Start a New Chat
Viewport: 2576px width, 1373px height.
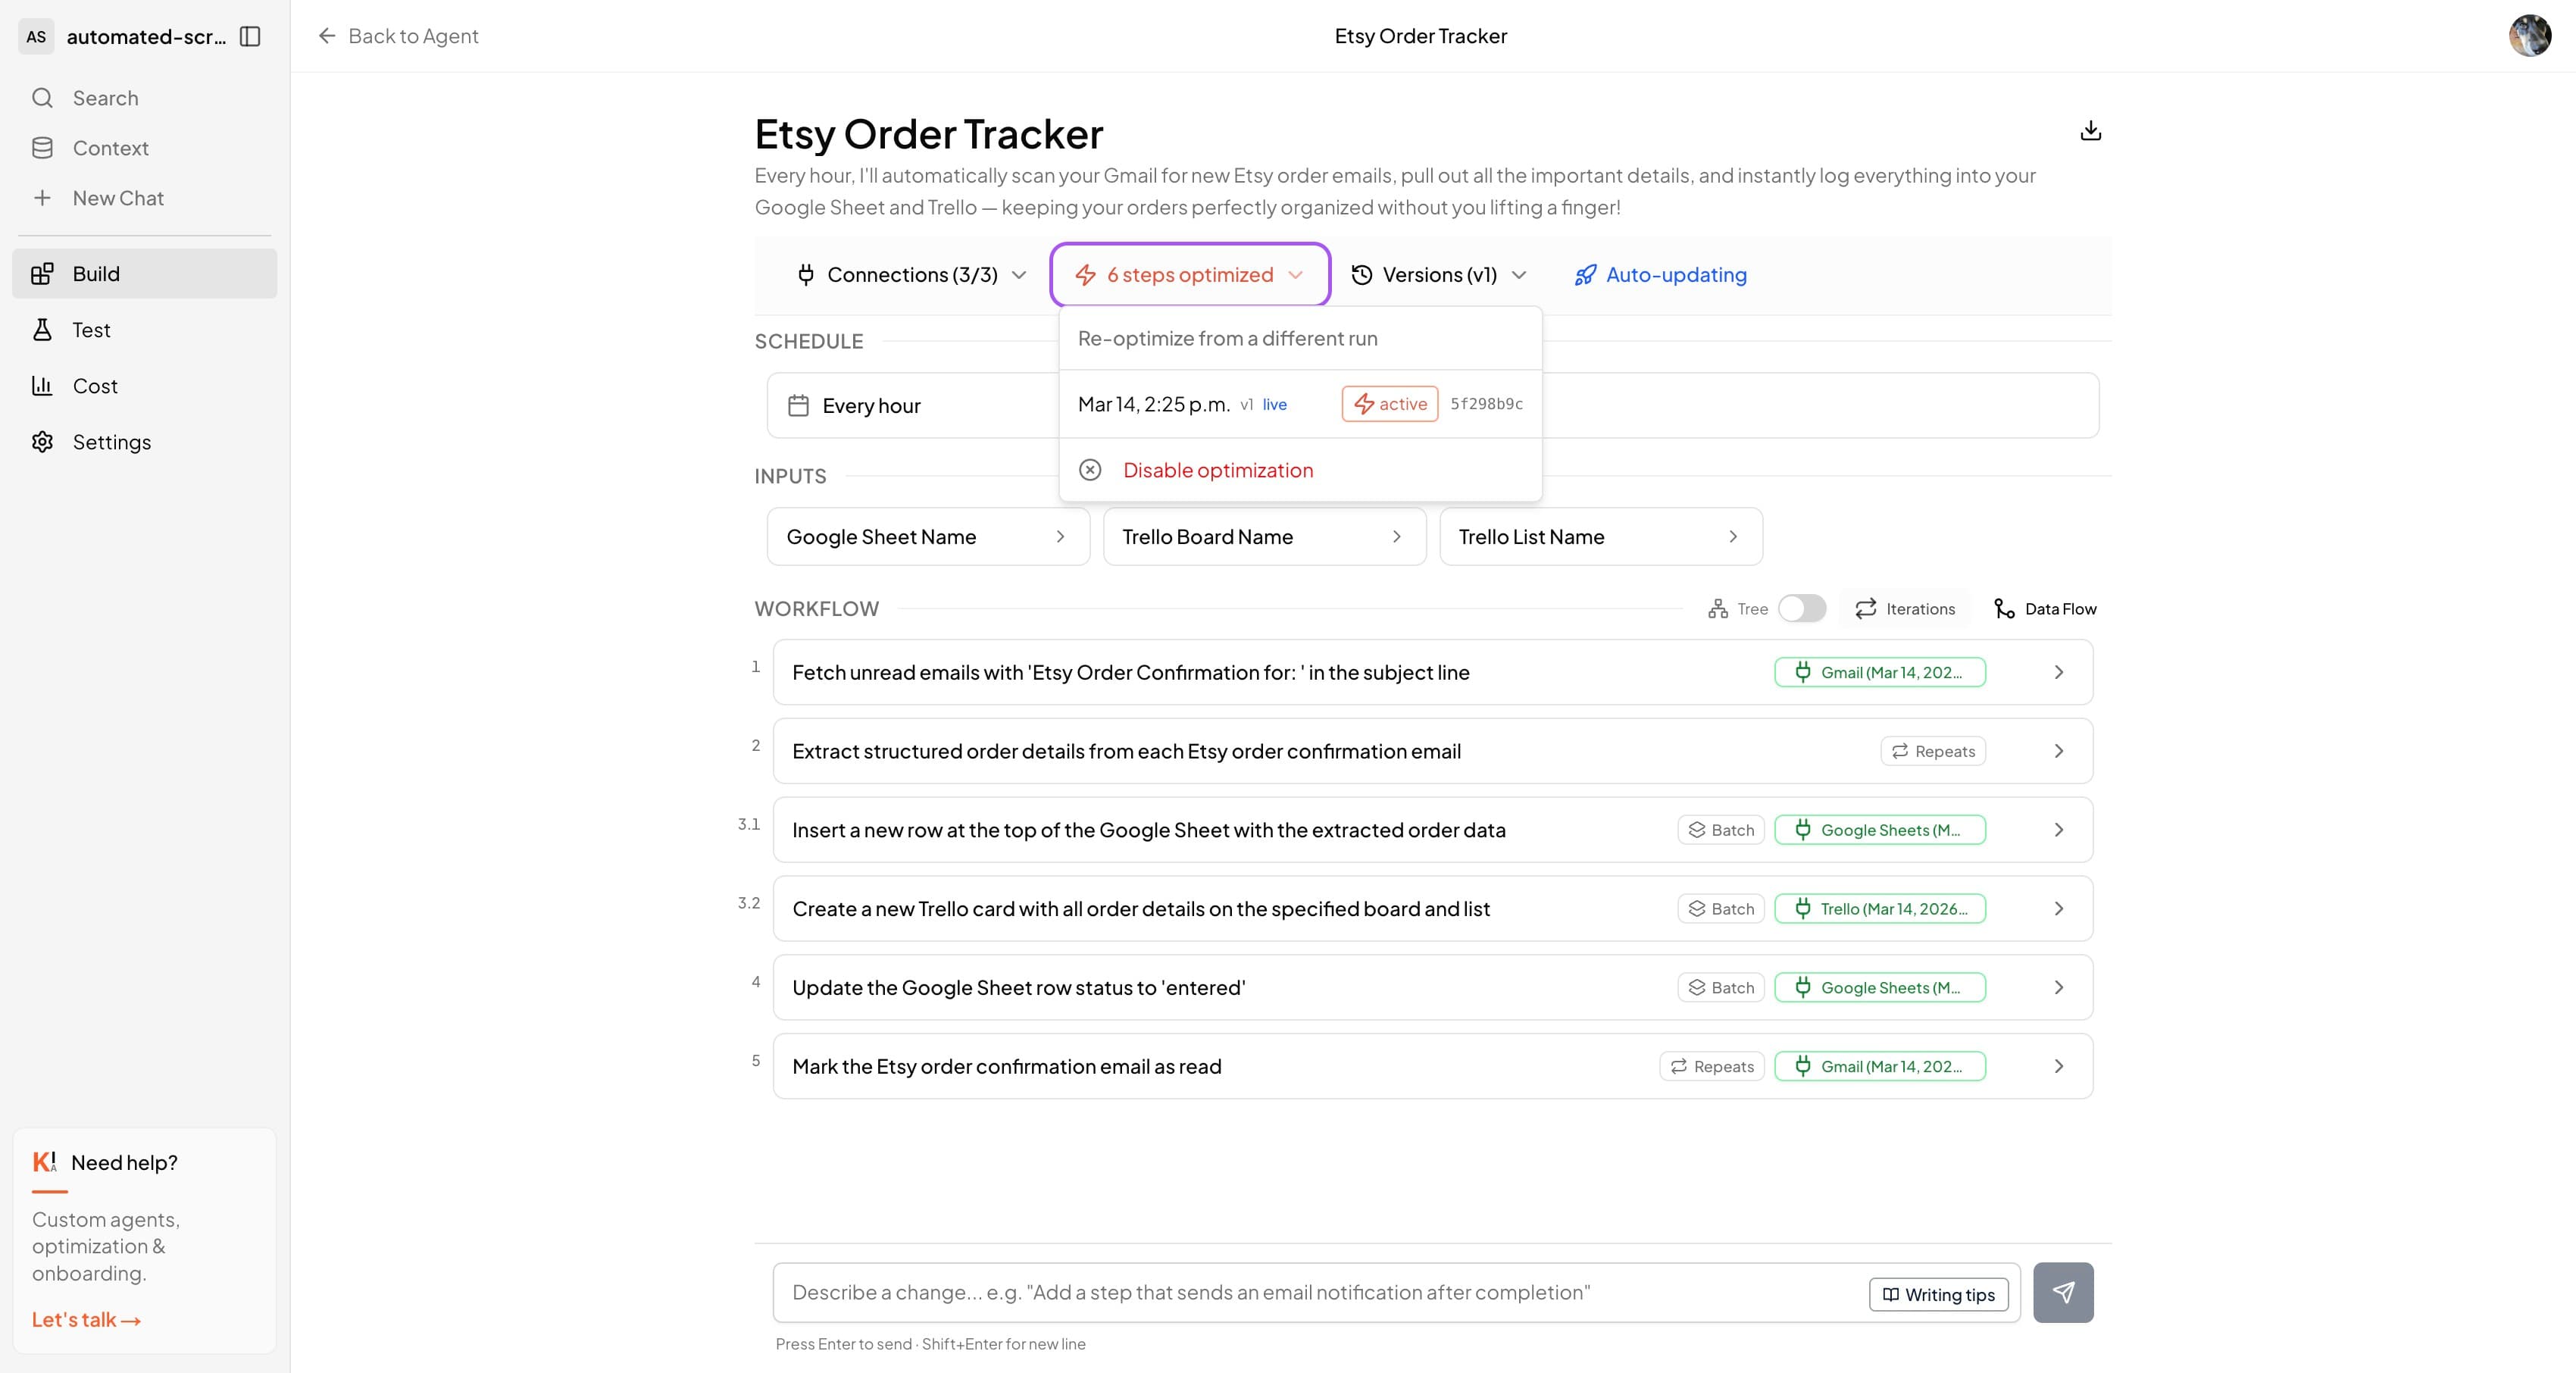click(x=117, y=197)
